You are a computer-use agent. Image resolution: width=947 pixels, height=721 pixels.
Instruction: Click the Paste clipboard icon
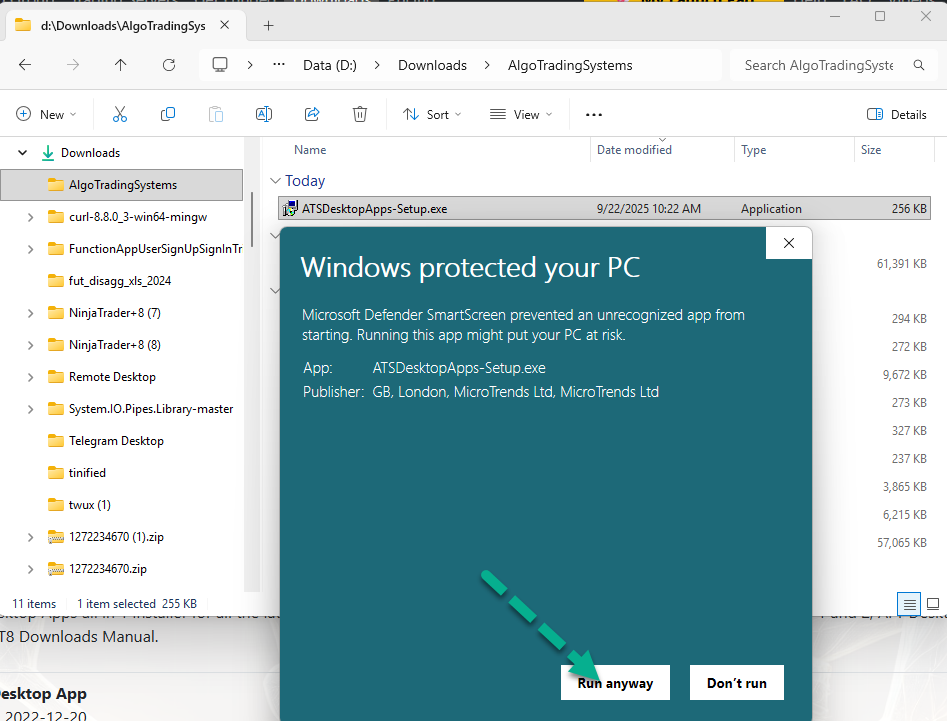tap(216, 114)
